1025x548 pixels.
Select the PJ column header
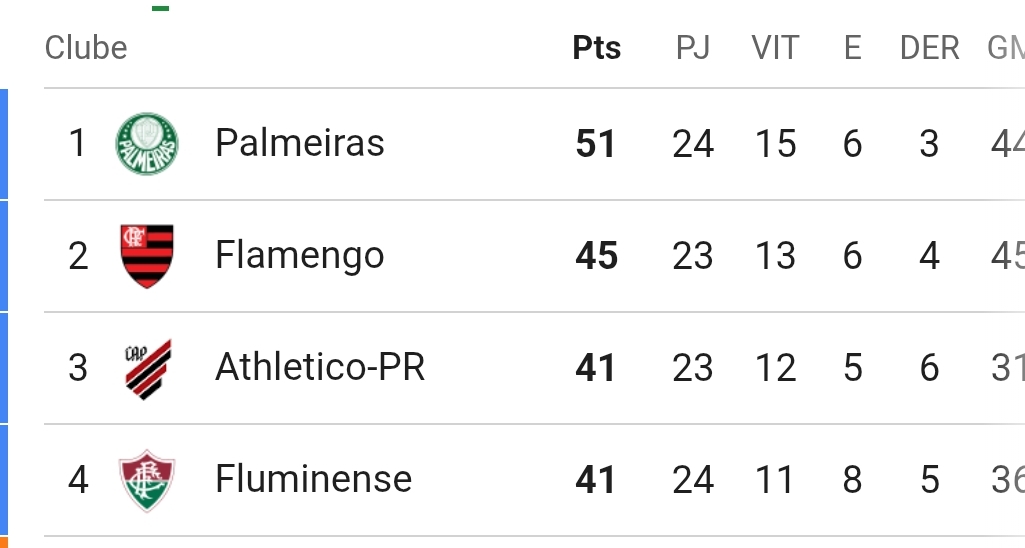(693, 48)
